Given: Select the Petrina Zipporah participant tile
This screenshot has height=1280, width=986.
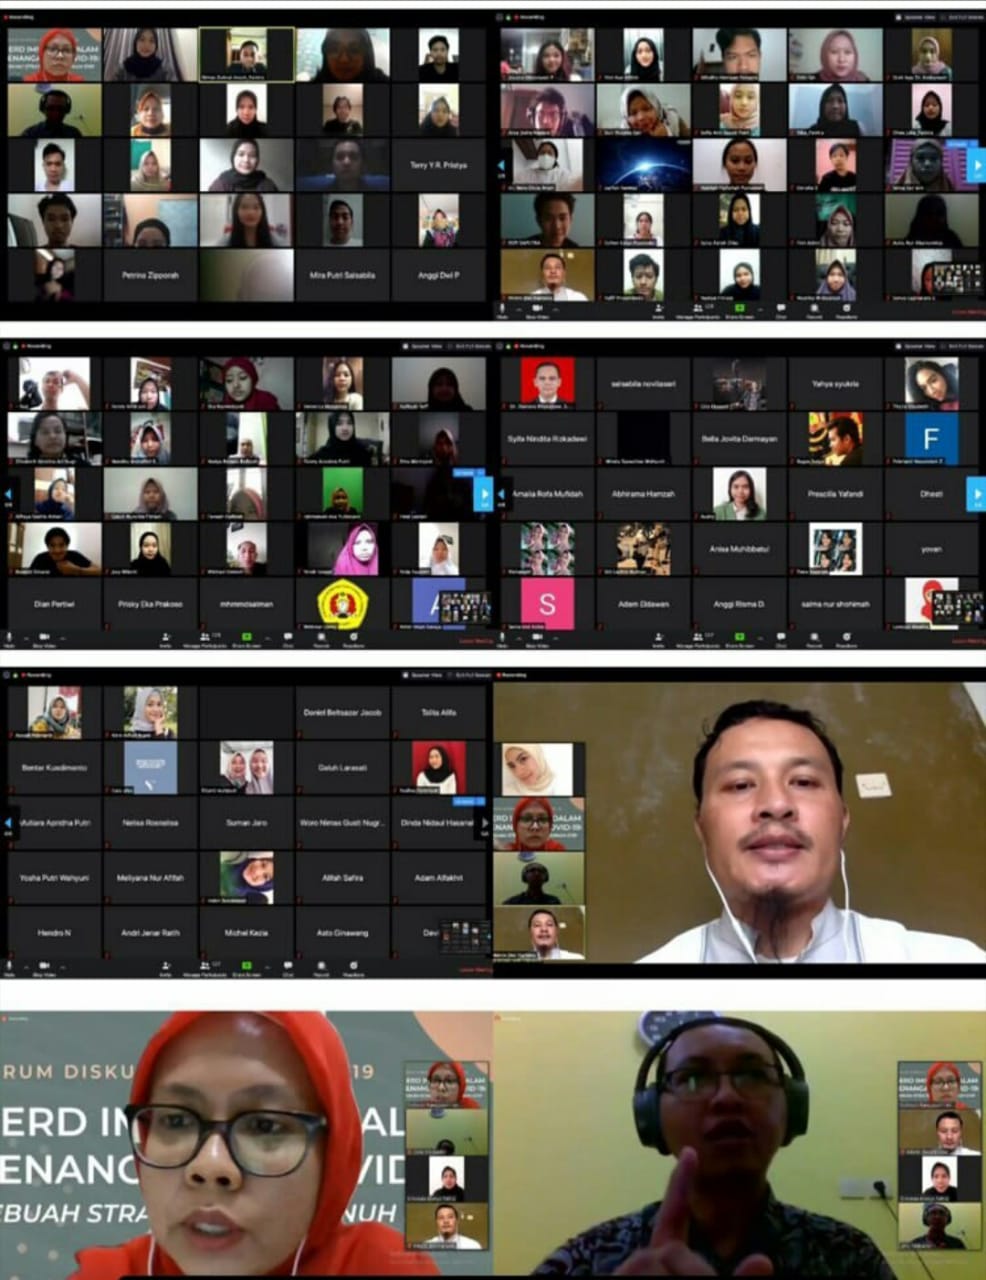Looking at the screenshot, I should (150, 275).
